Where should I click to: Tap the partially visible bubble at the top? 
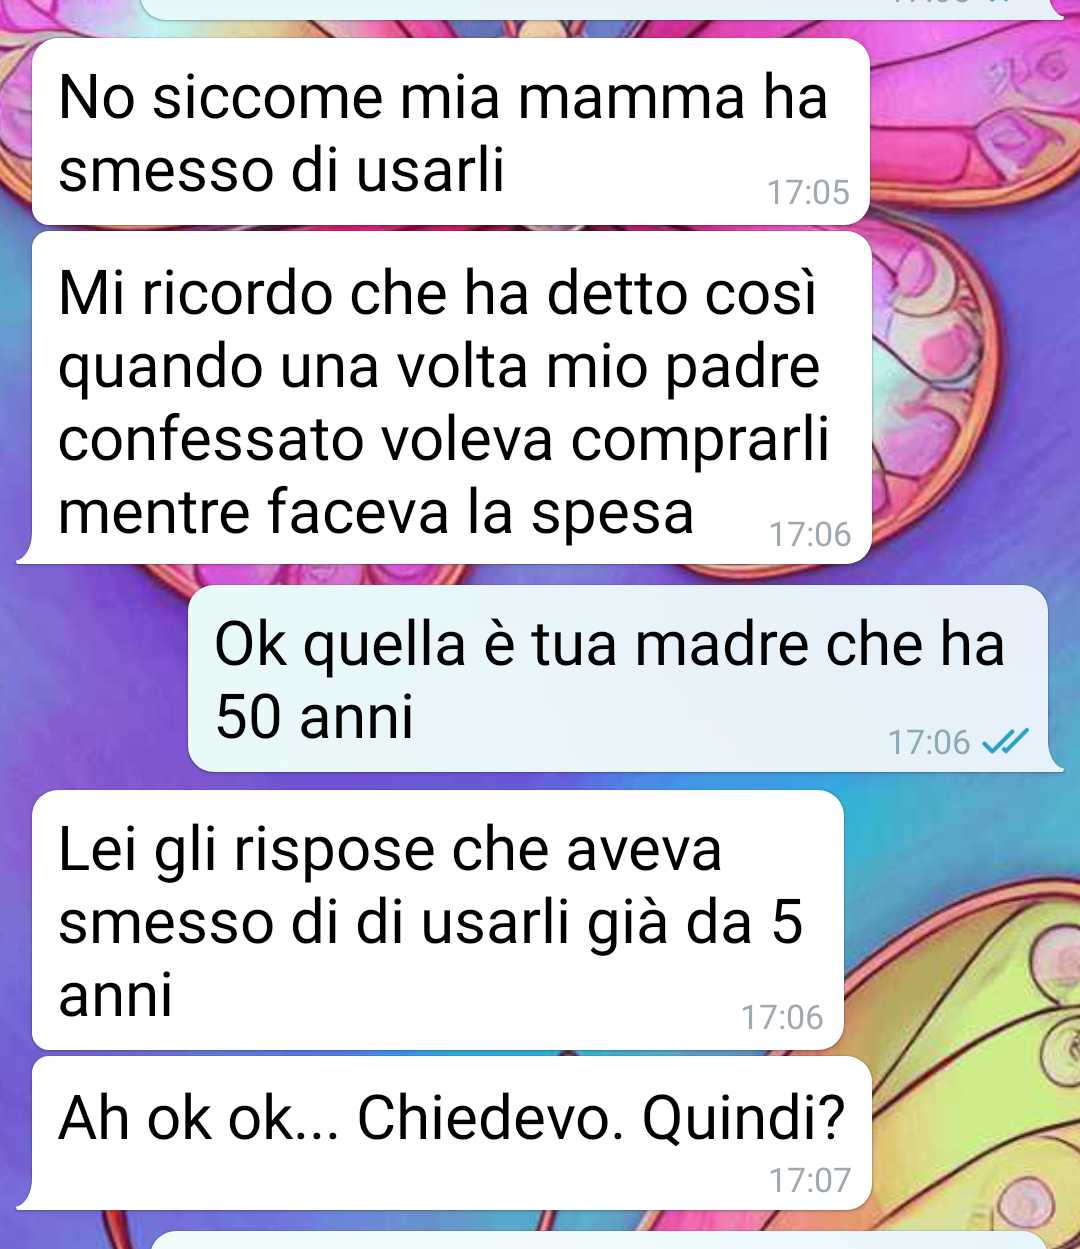click(x=600, y=8)
